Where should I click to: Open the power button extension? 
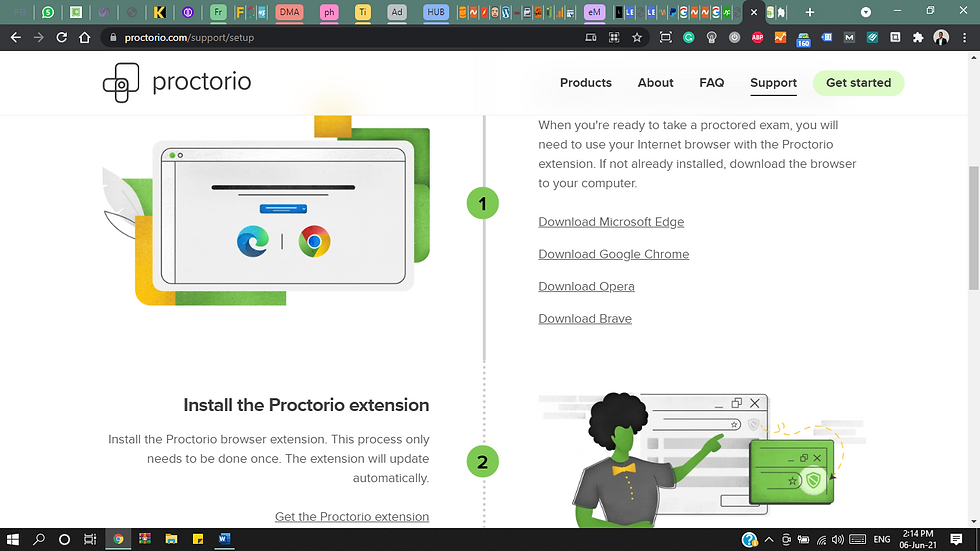point(734,37)
